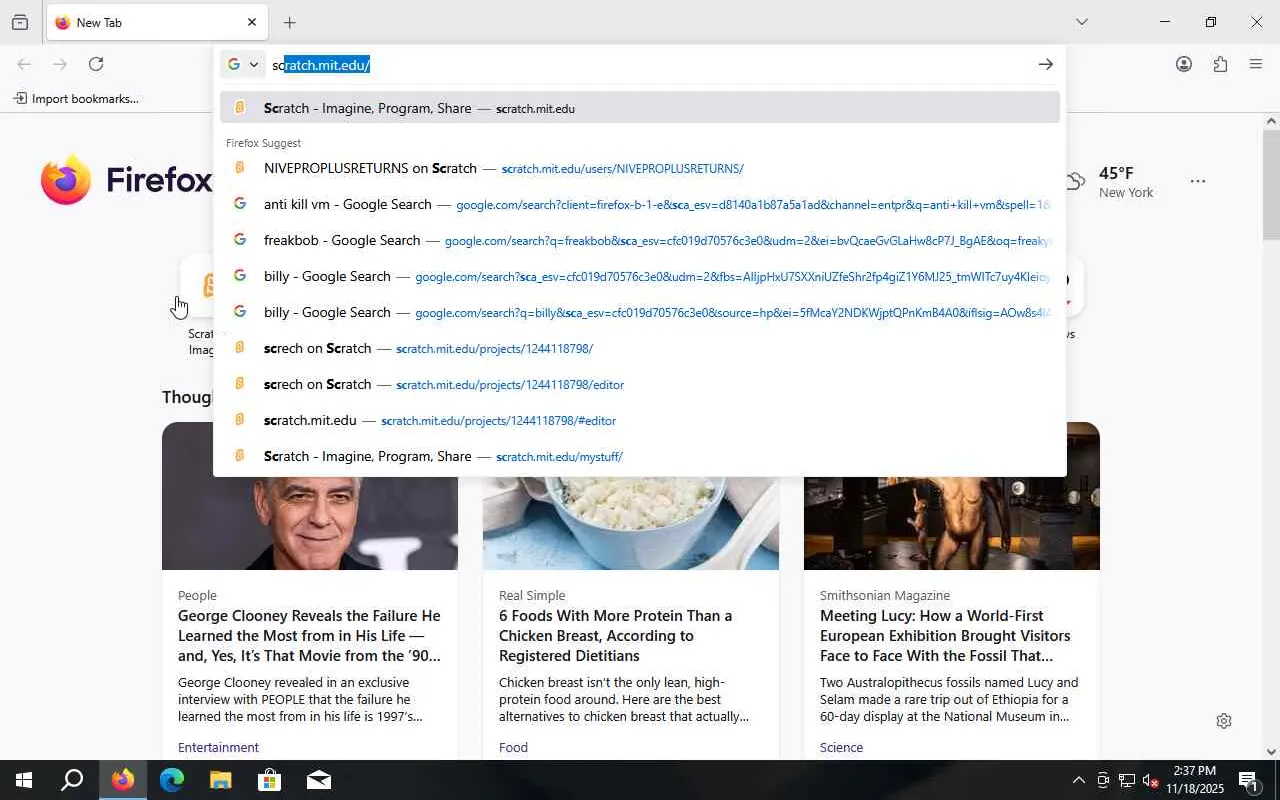Open File Explorer from taskbar
This screenshot has height=800, width=1280.
point(221,780)
